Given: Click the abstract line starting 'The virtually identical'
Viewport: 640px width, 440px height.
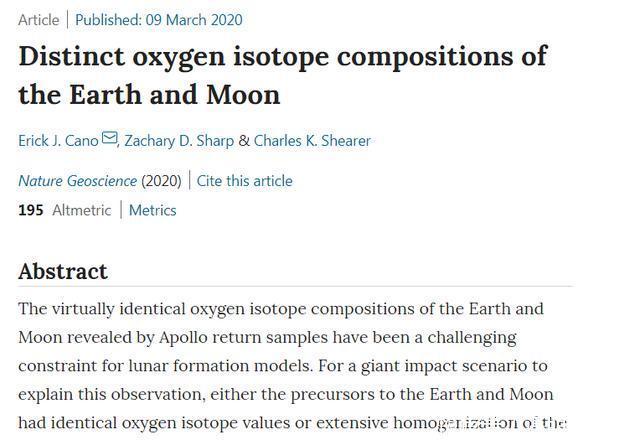Looking at the screenshot, I should click(281, 308).
